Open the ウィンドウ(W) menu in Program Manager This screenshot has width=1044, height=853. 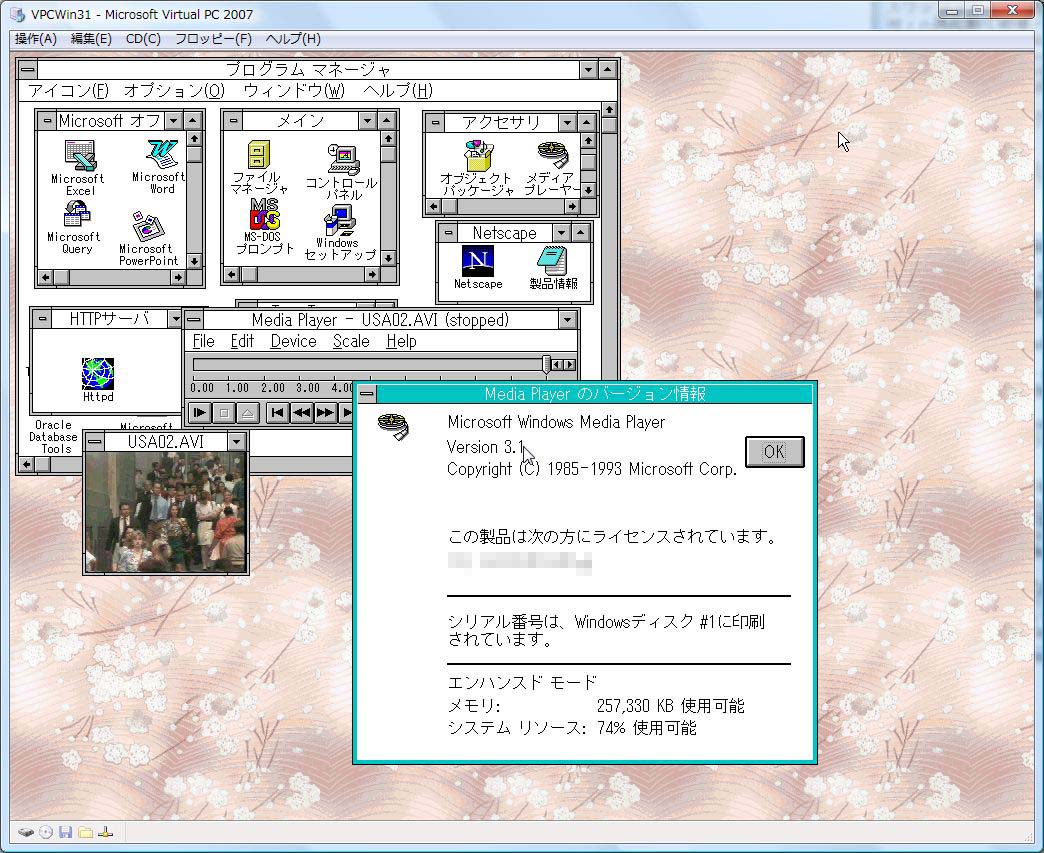(x=294, y=91)
